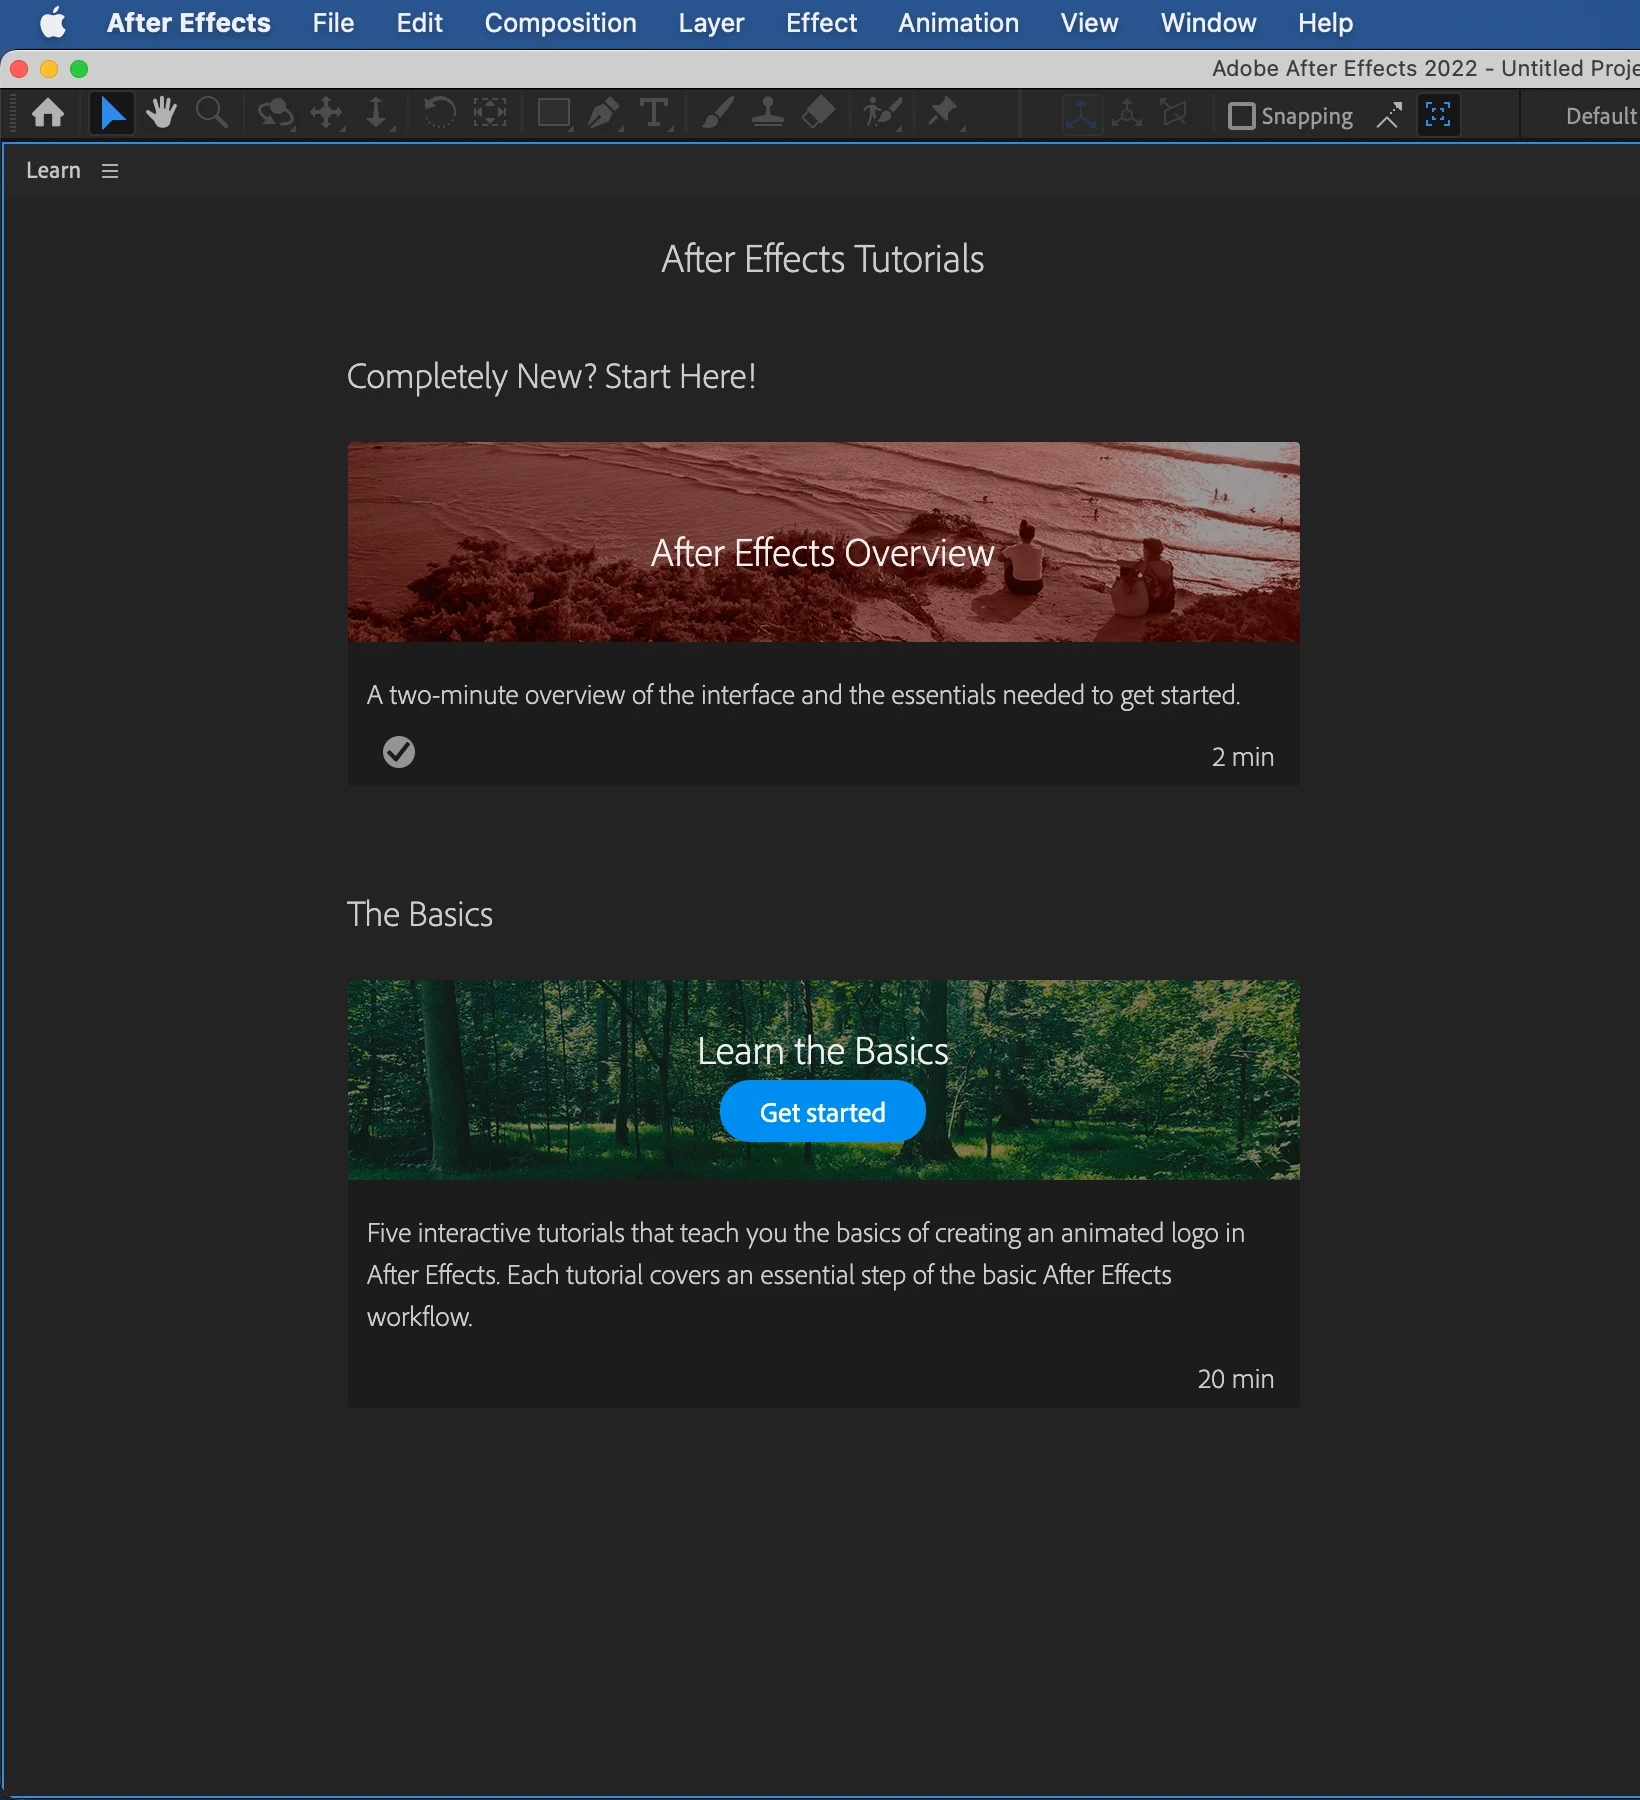This screenshot has height=1800, width=1640.
Task: Switch to the Default workspace
Action: pos(1602,116)
